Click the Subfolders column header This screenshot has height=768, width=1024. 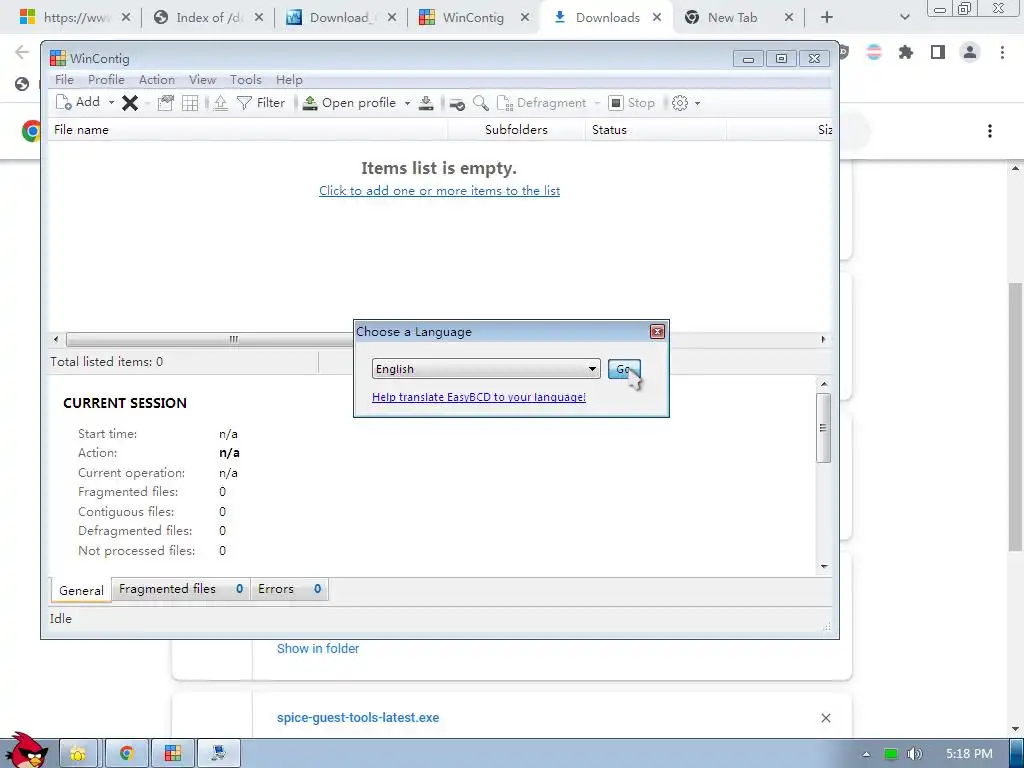click(x=517, y=130)
